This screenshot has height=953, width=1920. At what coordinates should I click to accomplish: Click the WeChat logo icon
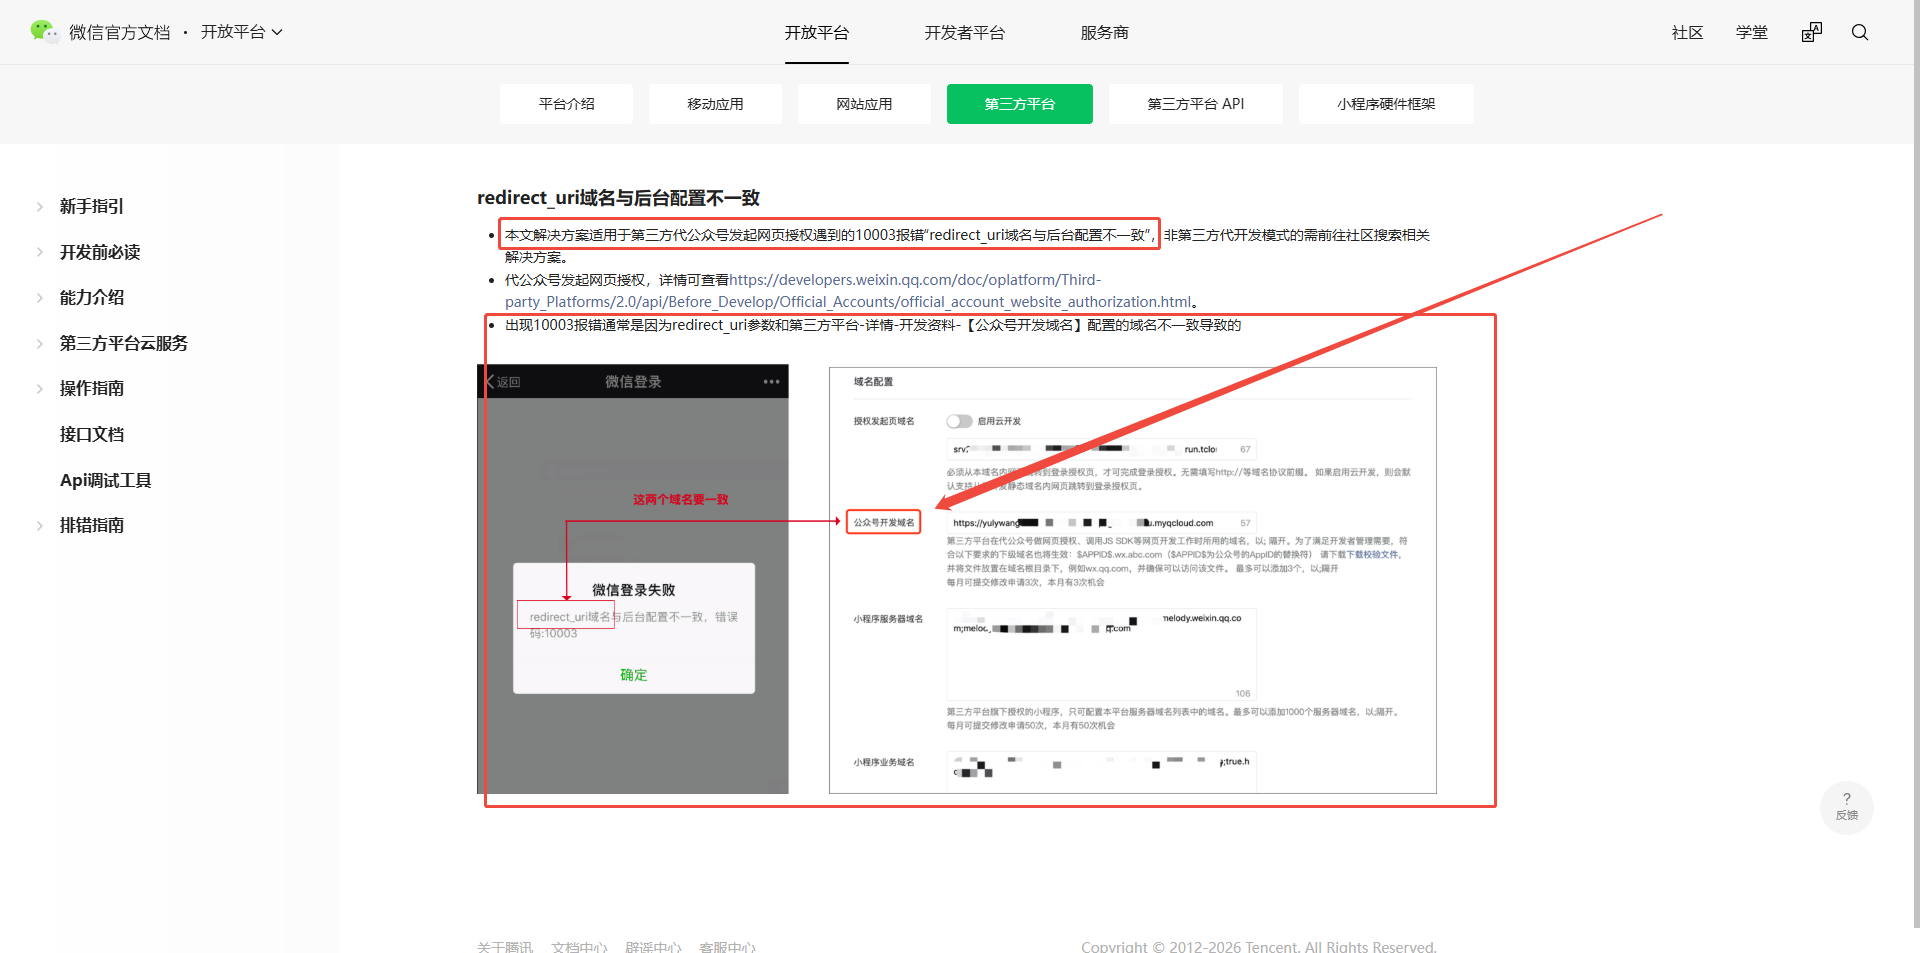(44, 32)
